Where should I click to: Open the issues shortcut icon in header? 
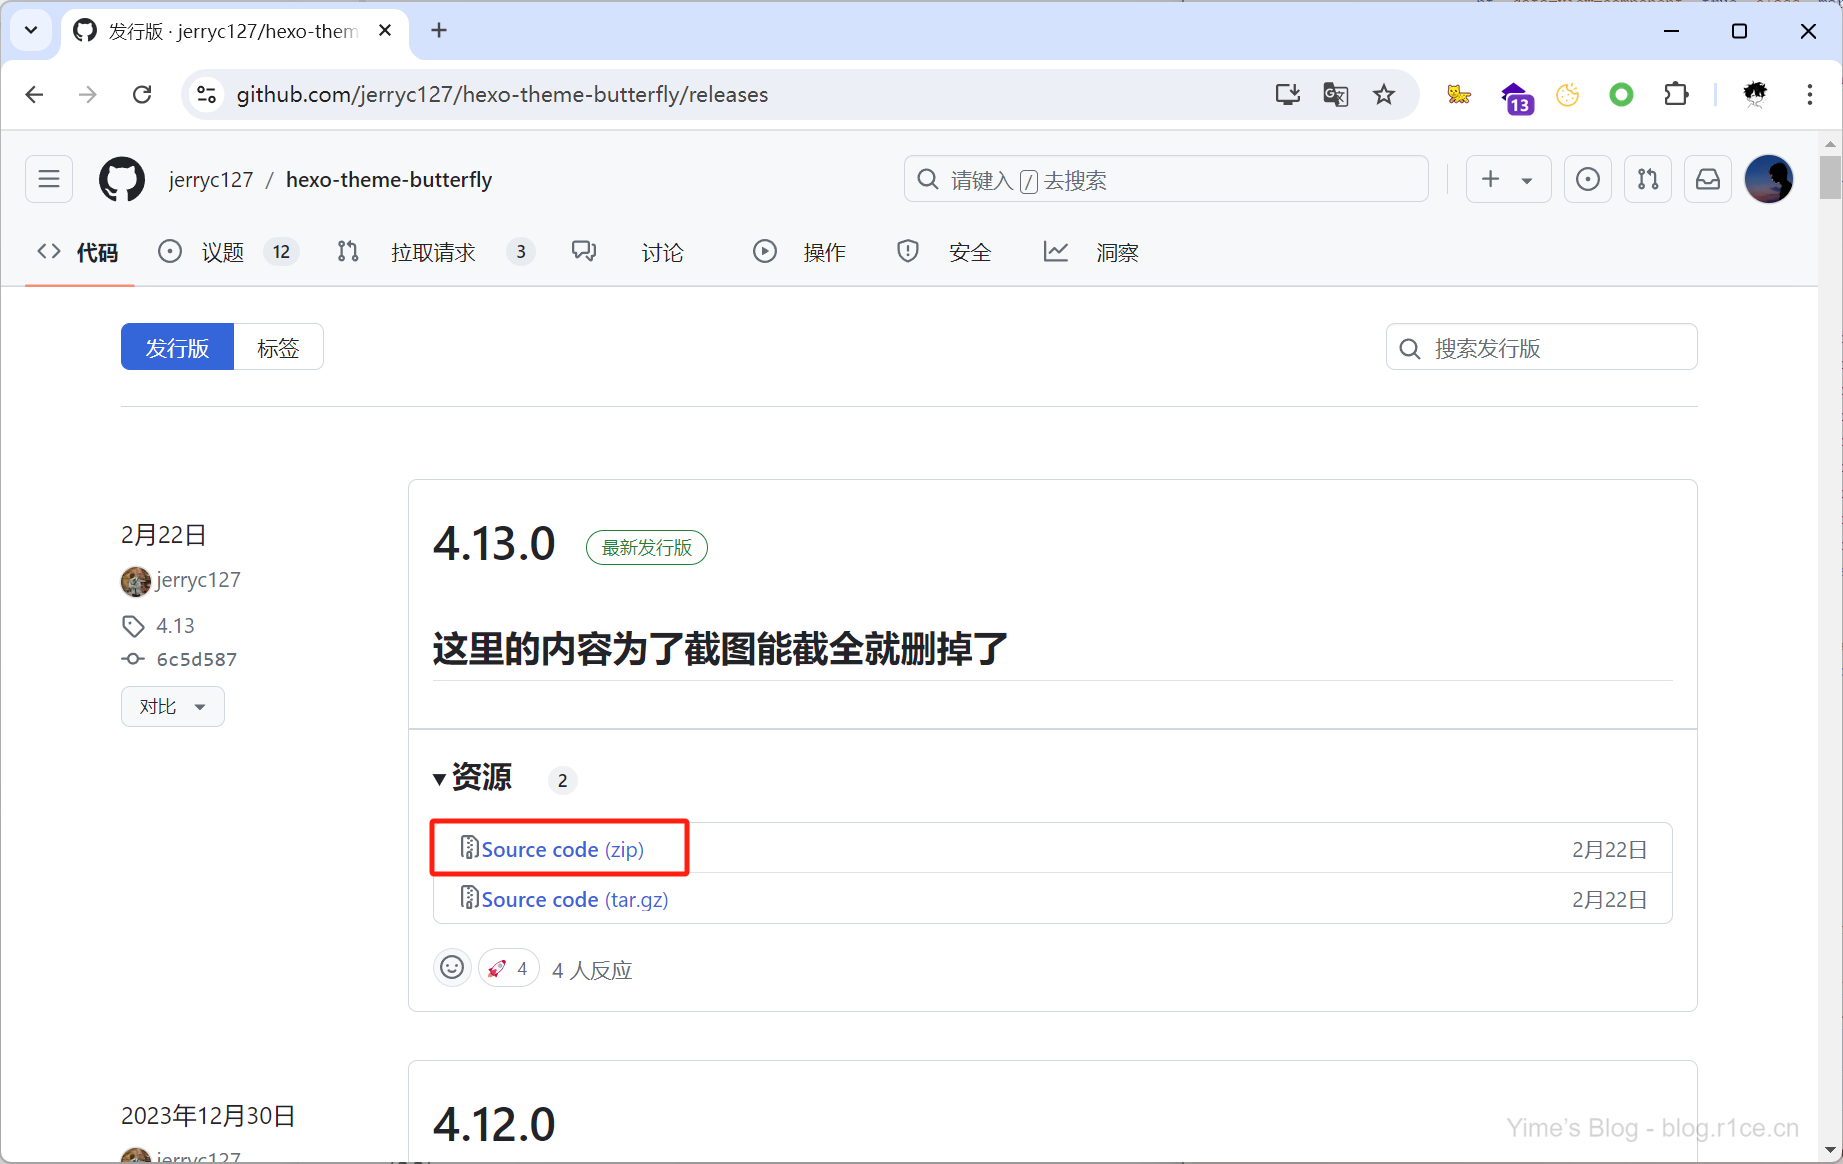tap(1587, 180)
